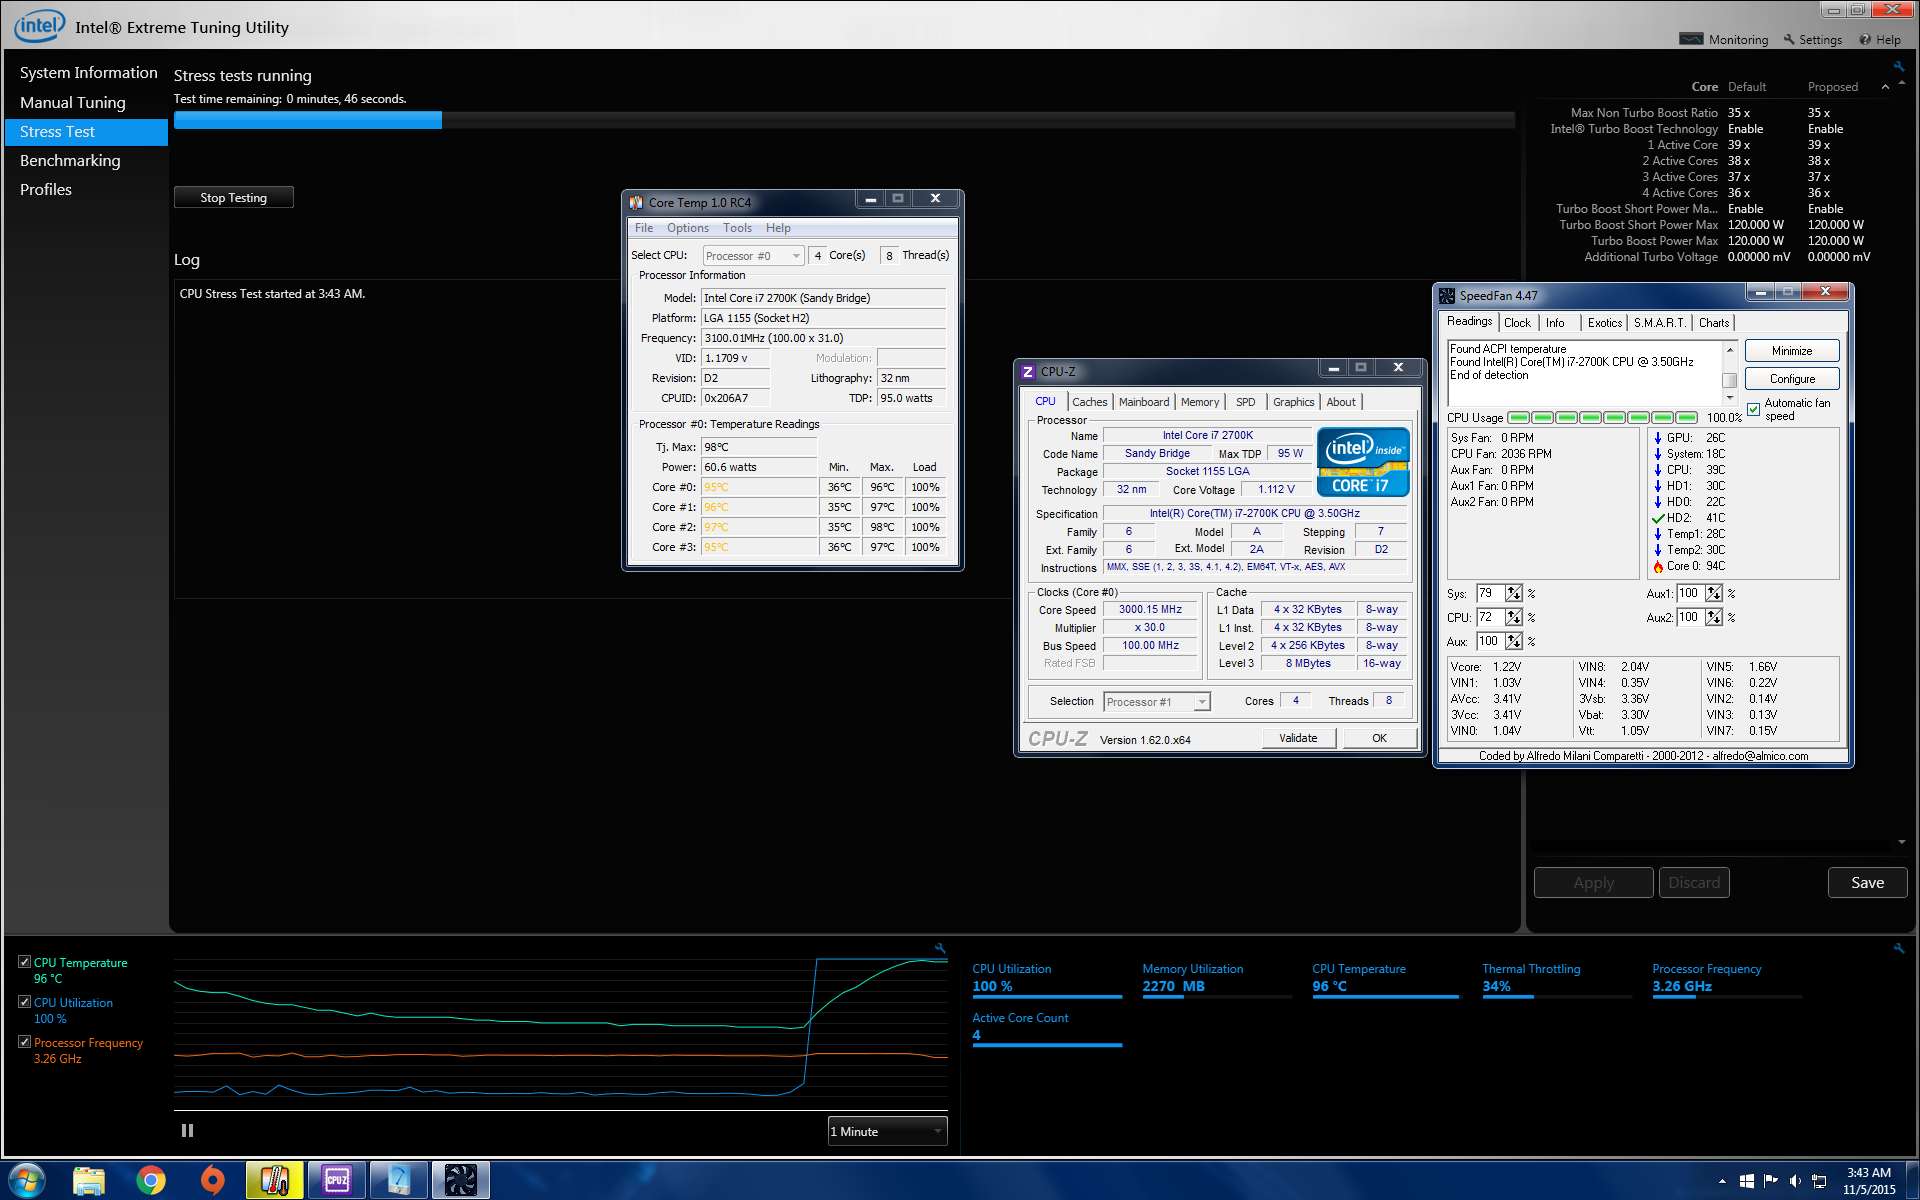The width and height of the screenshot is (1920, 1200).
Task: Adjust the Aux1 fan speed spinner
Action: (1714, 594)
